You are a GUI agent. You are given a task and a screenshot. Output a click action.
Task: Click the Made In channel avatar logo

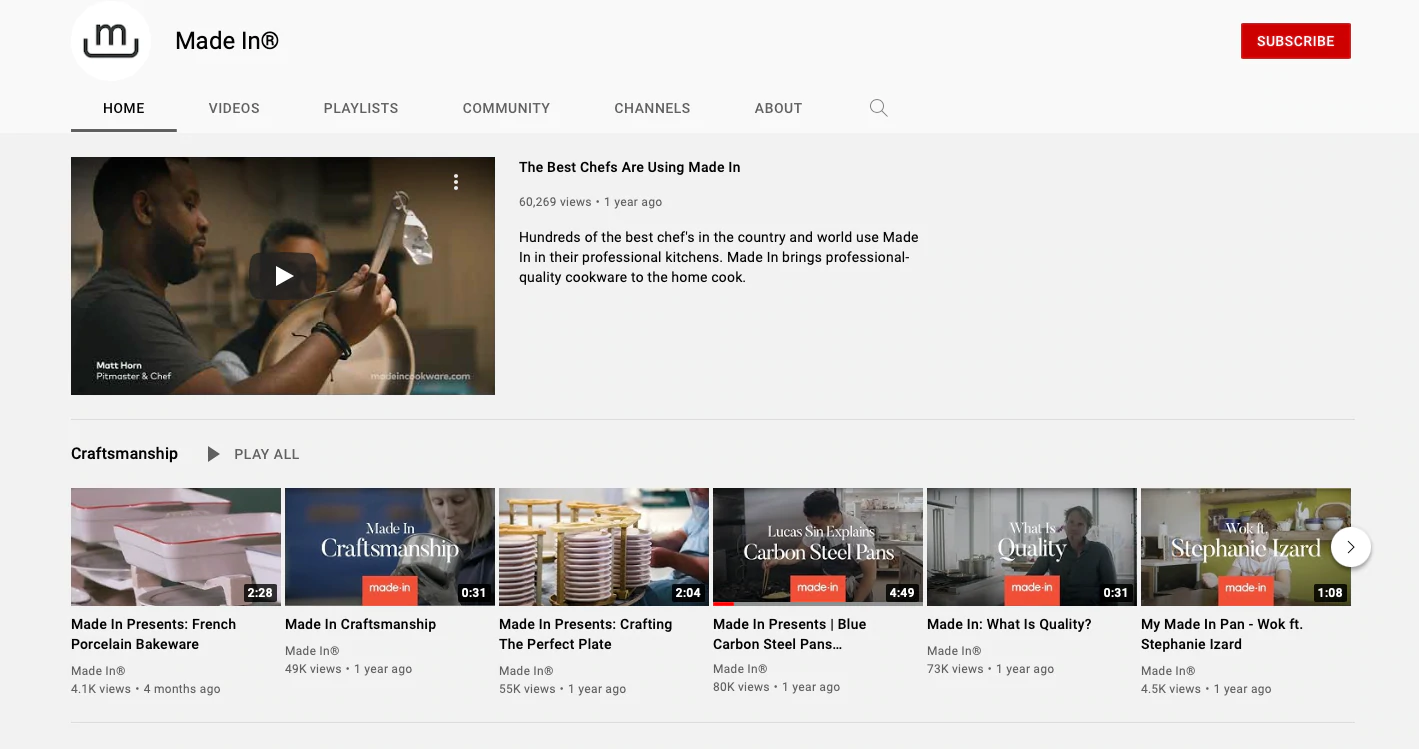pos(110,41)
